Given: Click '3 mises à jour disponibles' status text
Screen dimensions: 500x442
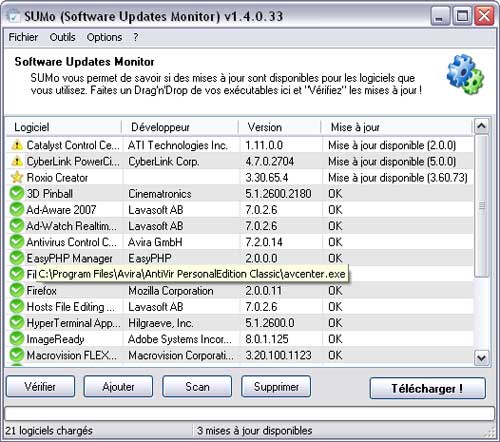Looking at the screenshot, I should tap(254, 431).
